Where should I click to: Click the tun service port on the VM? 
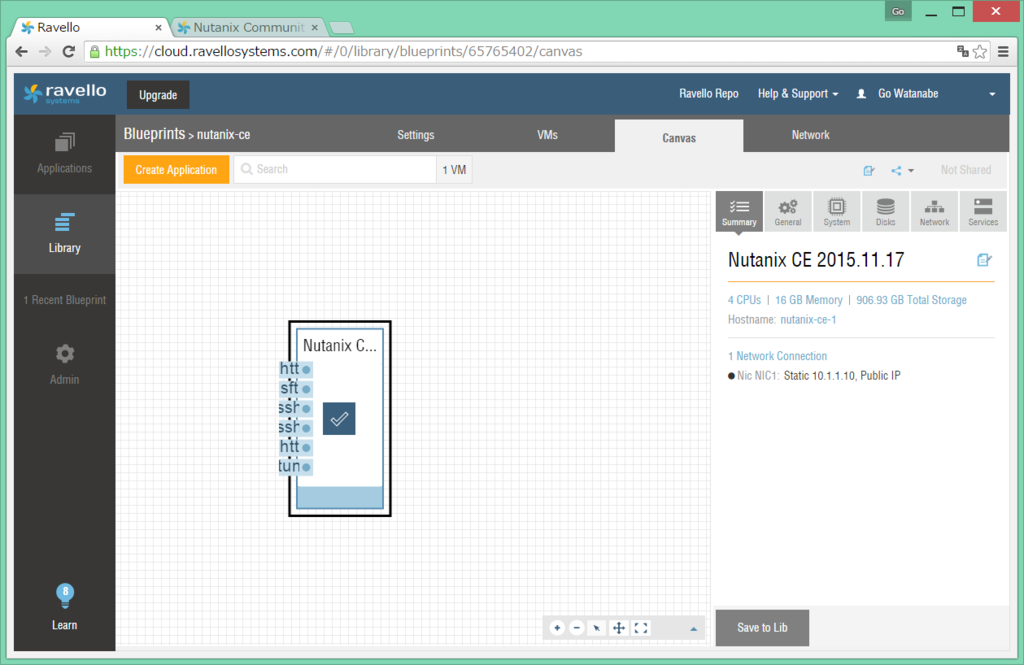295,466
